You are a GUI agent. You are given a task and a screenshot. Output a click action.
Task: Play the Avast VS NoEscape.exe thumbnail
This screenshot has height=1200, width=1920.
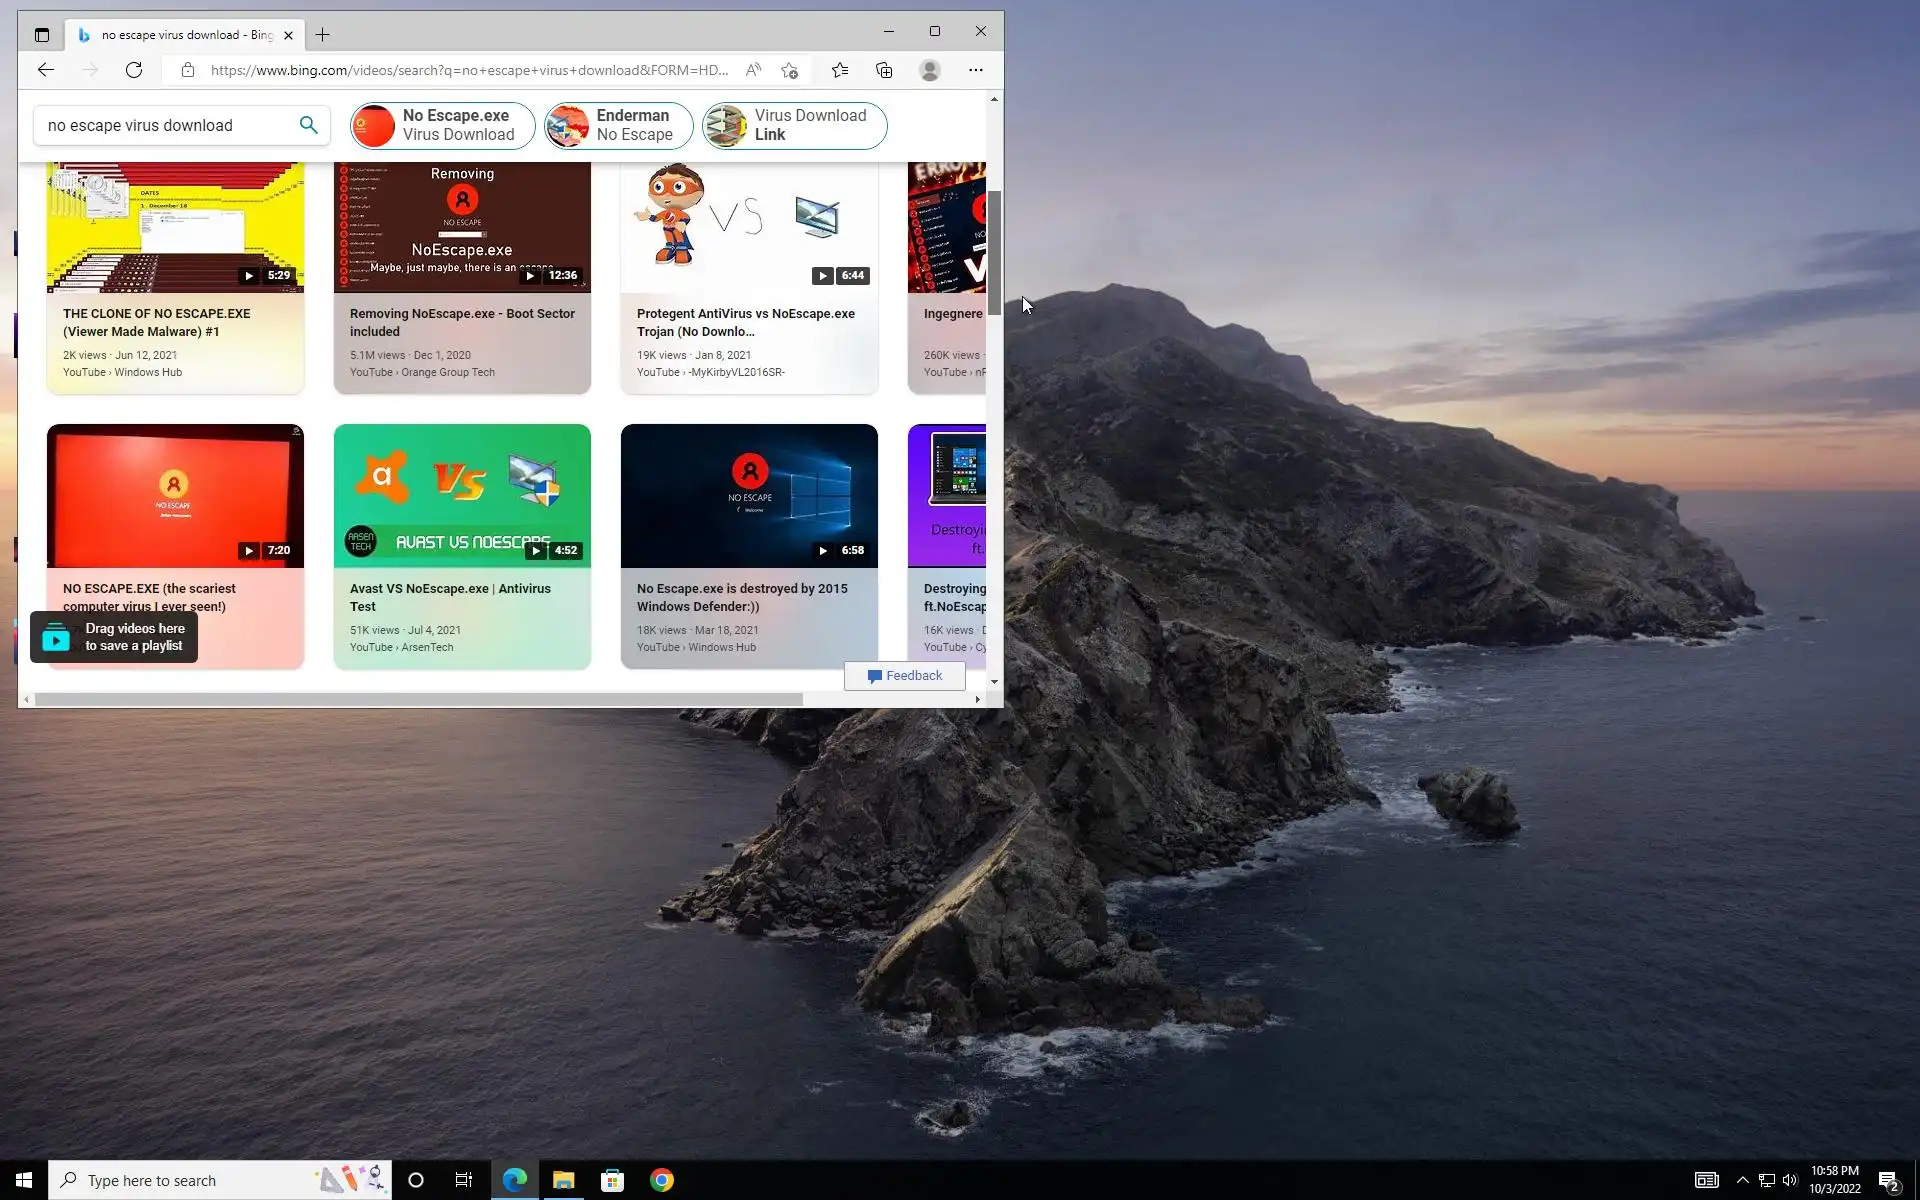pyautogui.click(x=462, y=496)
